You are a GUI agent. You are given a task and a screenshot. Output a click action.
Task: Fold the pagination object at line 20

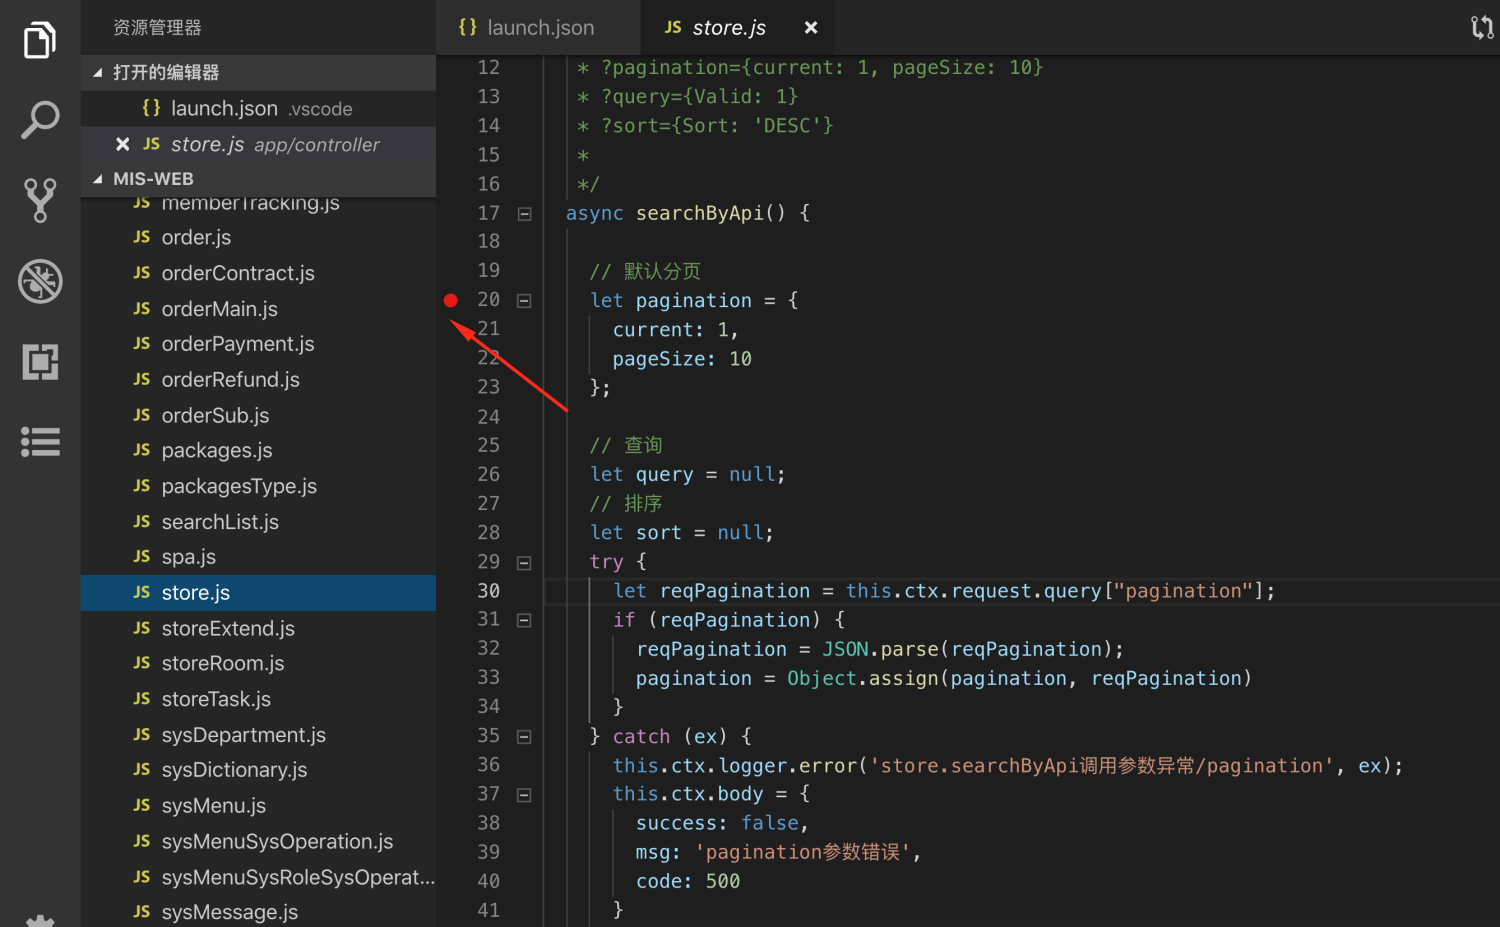tap(524, 300)
